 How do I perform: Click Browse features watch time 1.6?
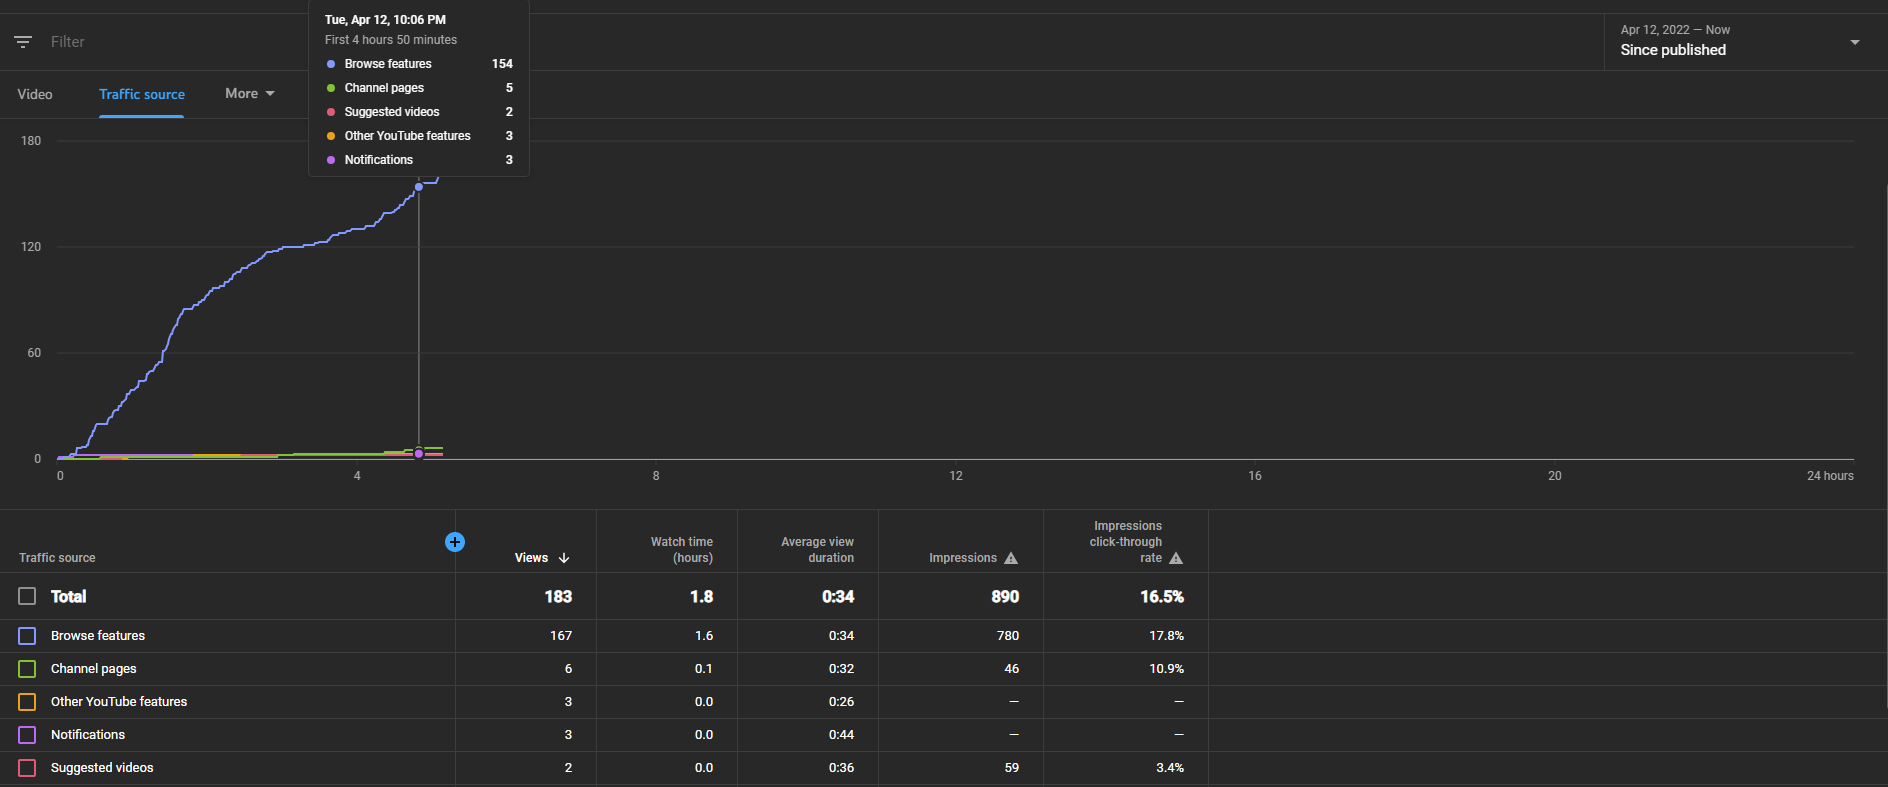[x=704, y=636]
